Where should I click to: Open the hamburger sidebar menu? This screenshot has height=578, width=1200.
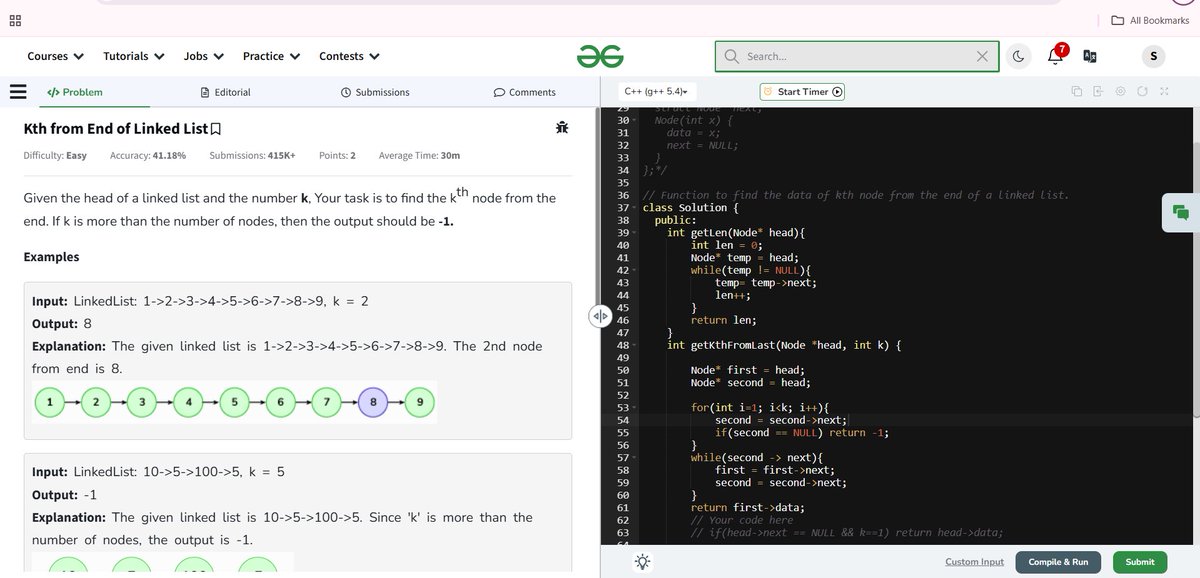click(x=17, y=92)
